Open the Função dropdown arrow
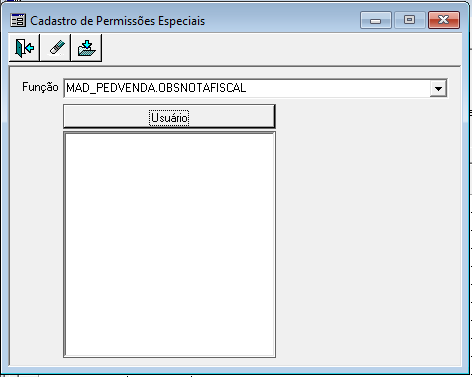 438,88
